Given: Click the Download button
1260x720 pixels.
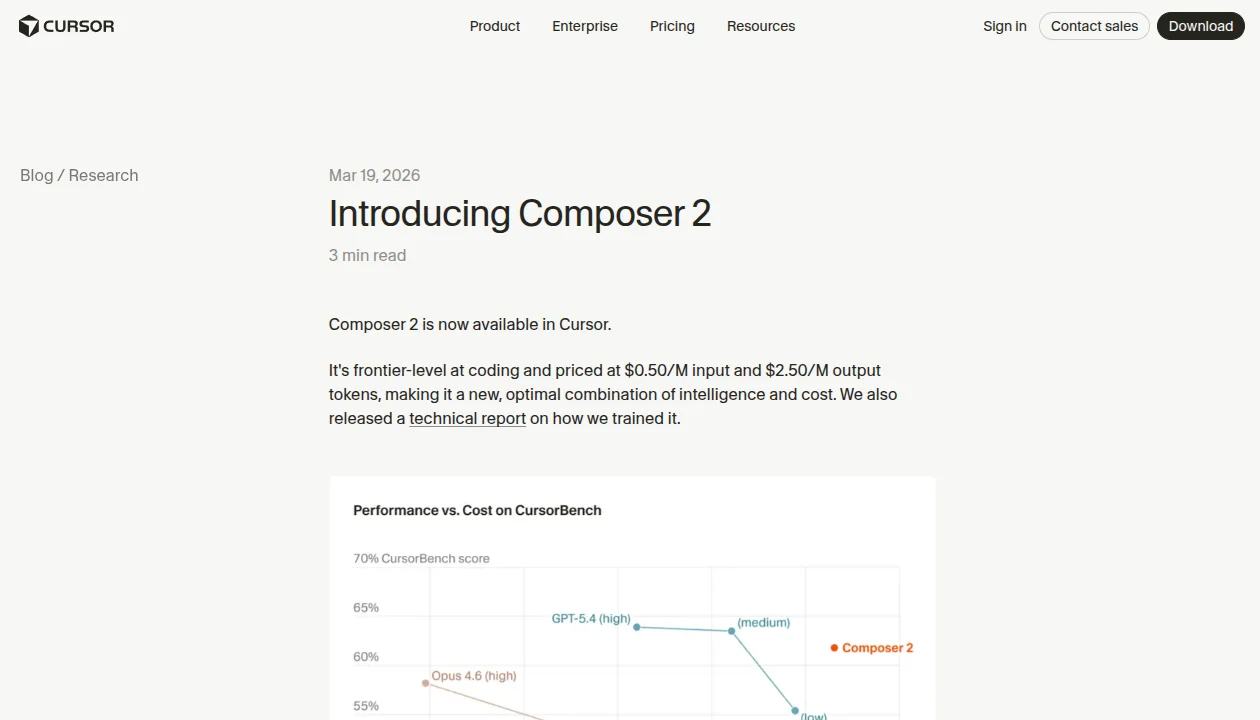Looking at the screenshot, I should pyautogui.click(x=1200, y=26).
